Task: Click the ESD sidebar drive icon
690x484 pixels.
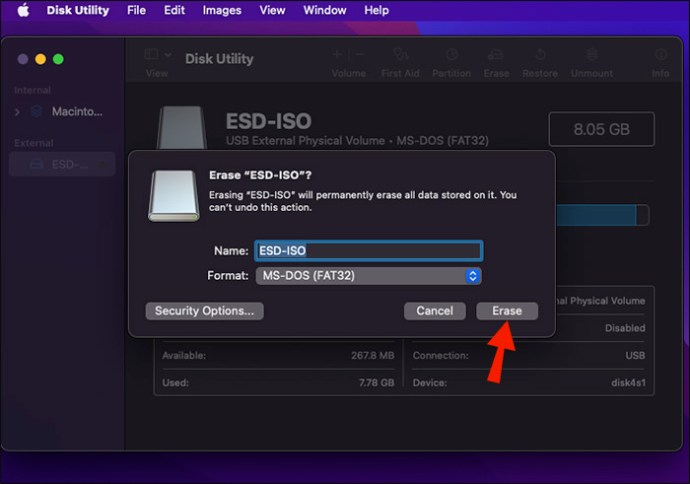Action: 37,165
